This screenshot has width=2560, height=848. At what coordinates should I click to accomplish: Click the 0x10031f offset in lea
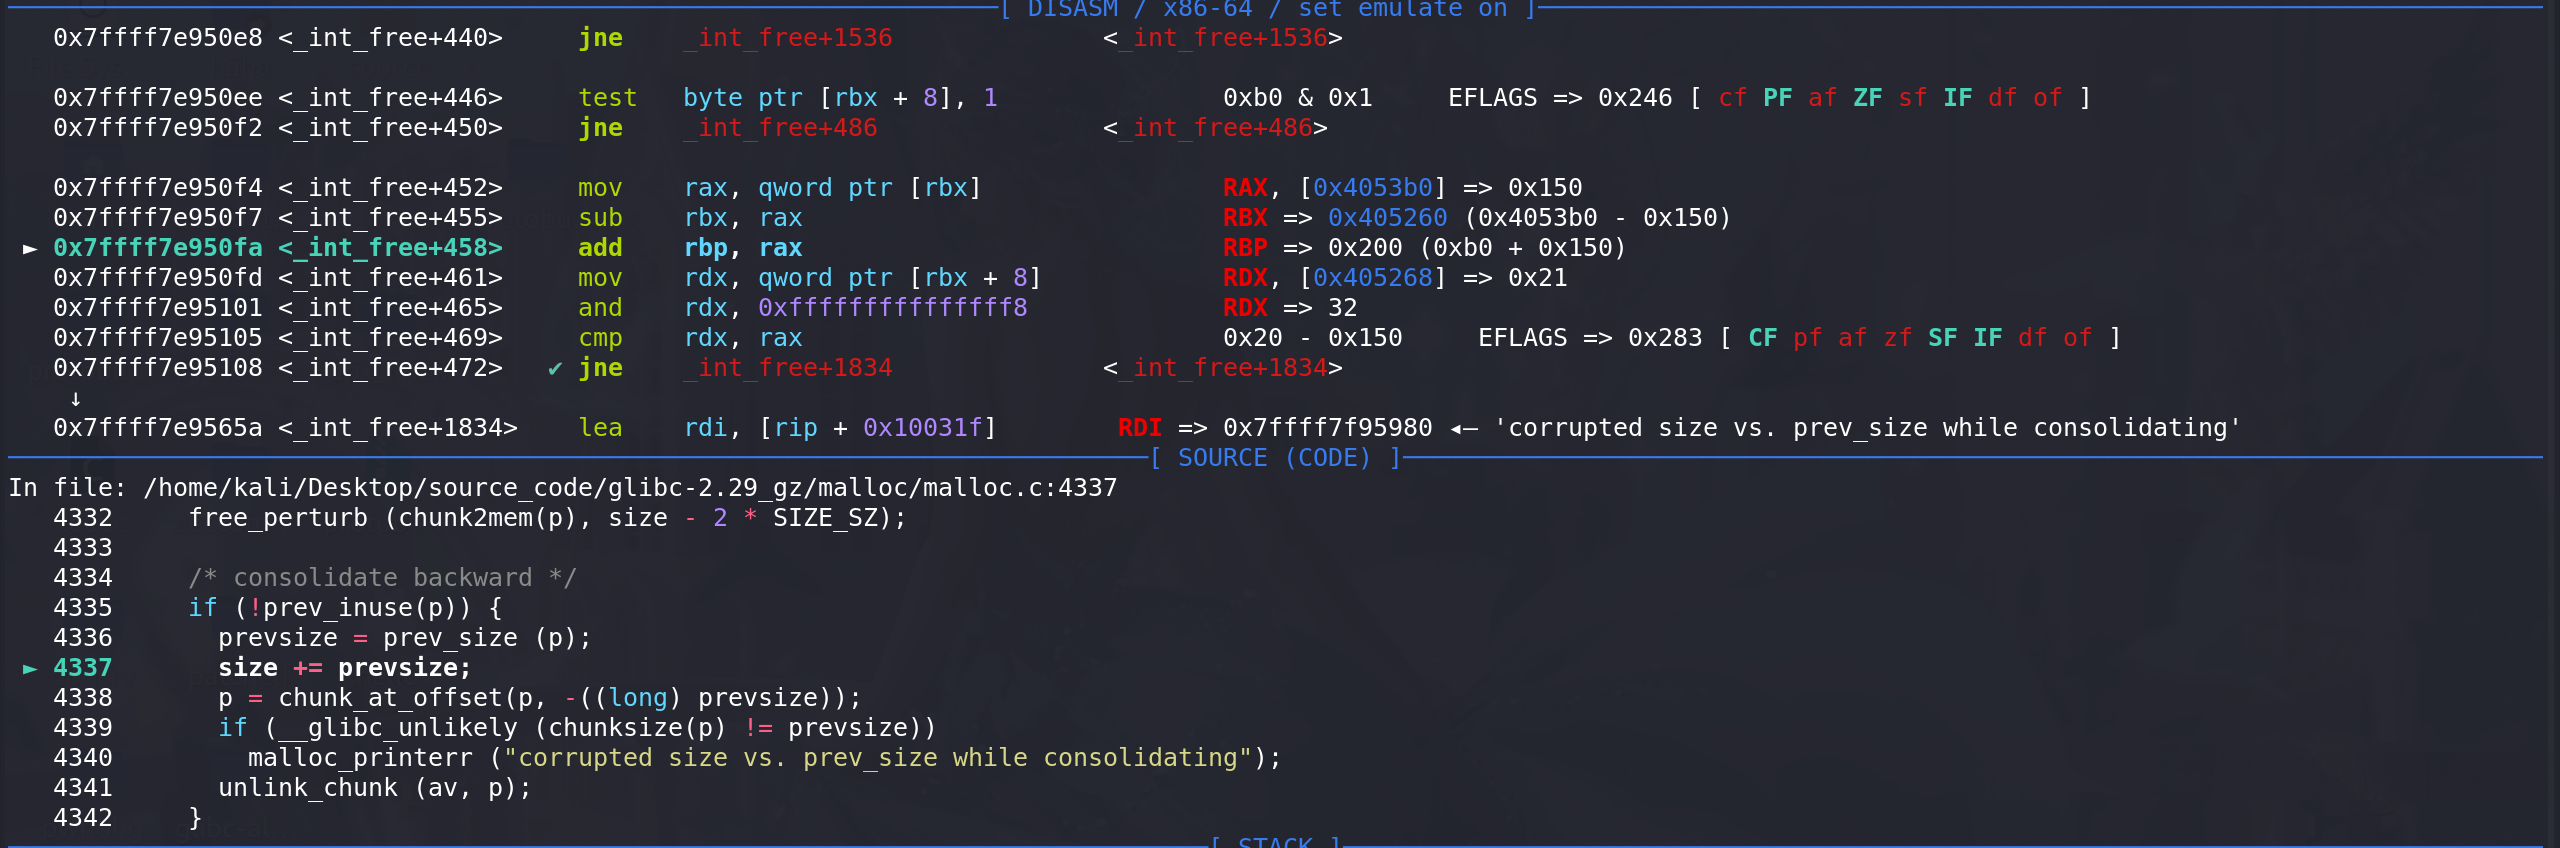[x=923, y=428]
